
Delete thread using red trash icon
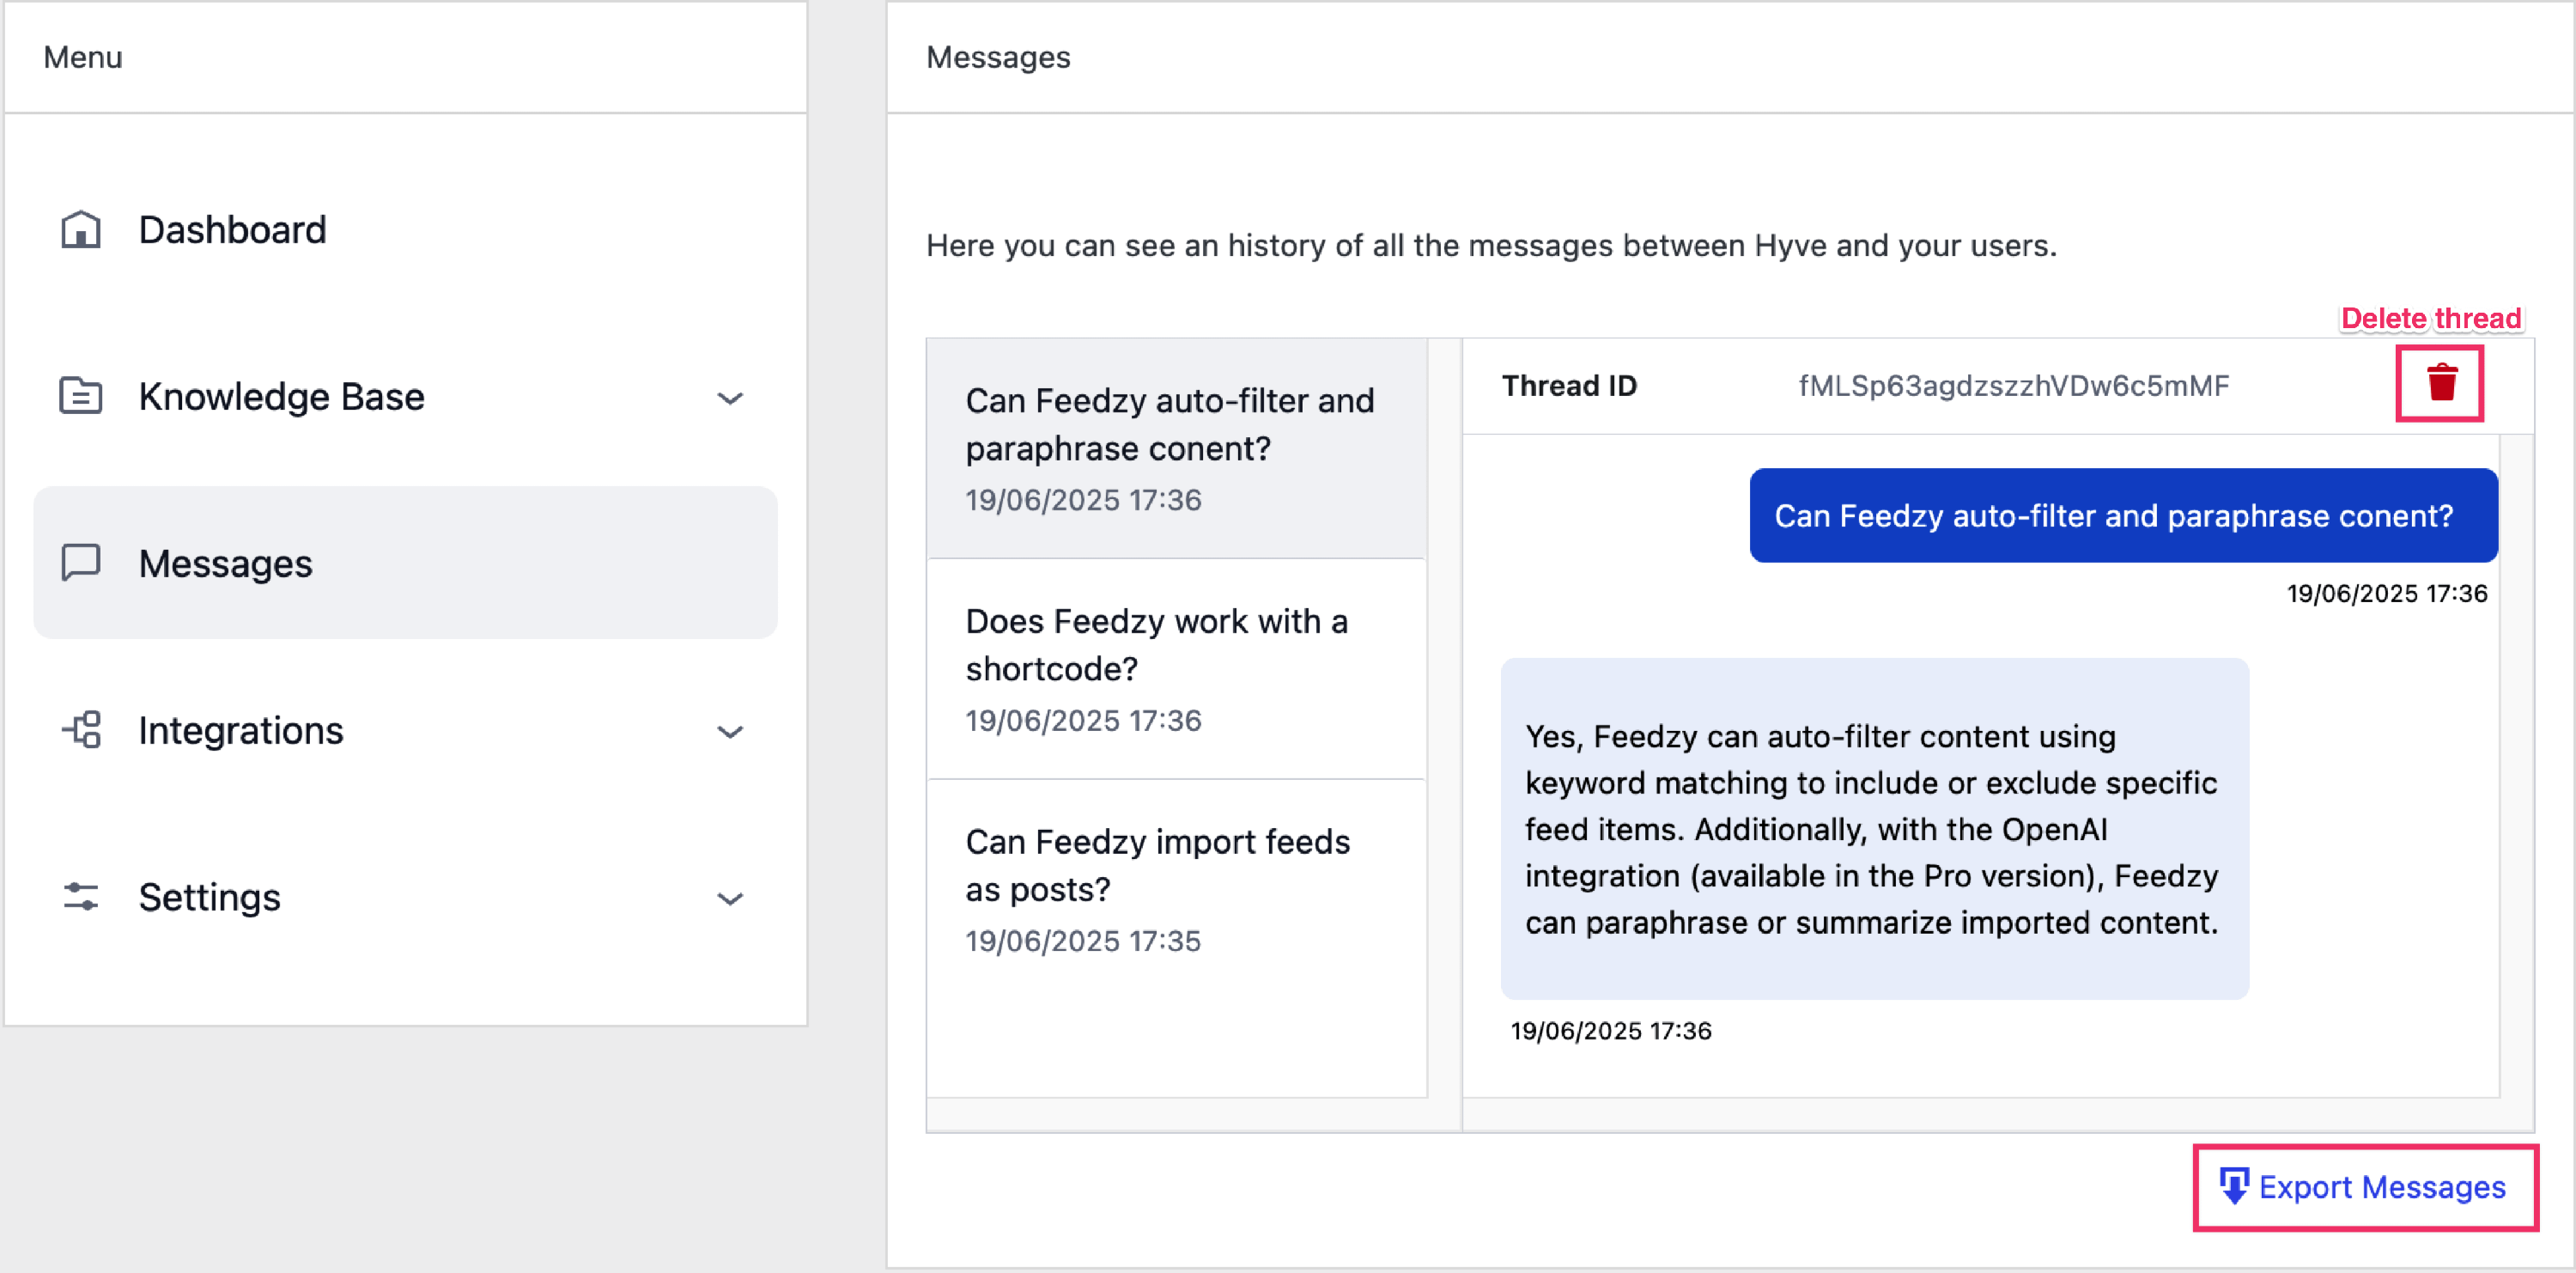[2441, 383]
